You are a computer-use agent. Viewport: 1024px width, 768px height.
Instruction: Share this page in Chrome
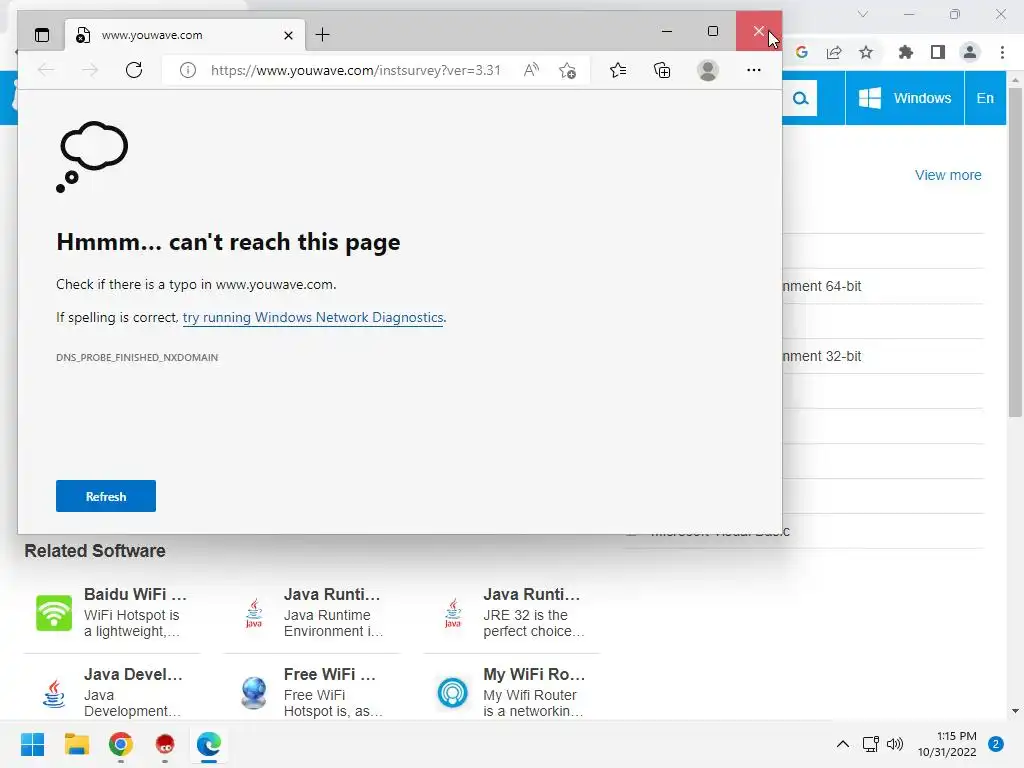[x=834, y=52]
